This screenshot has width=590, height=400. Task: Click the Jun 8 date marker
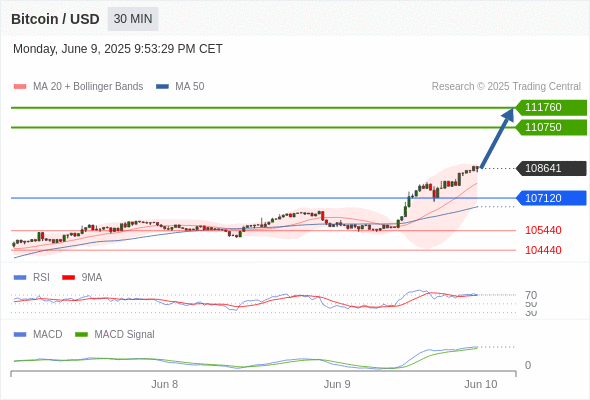(x=164, y=384)
